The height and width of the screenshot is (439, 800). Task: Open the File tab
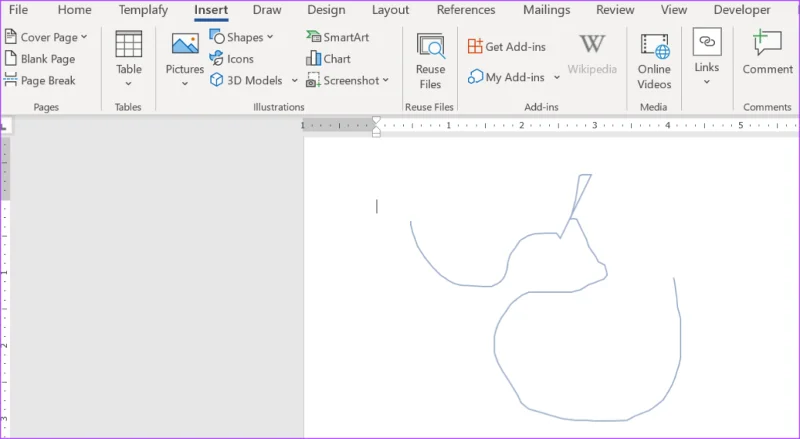tap(18, 10)
